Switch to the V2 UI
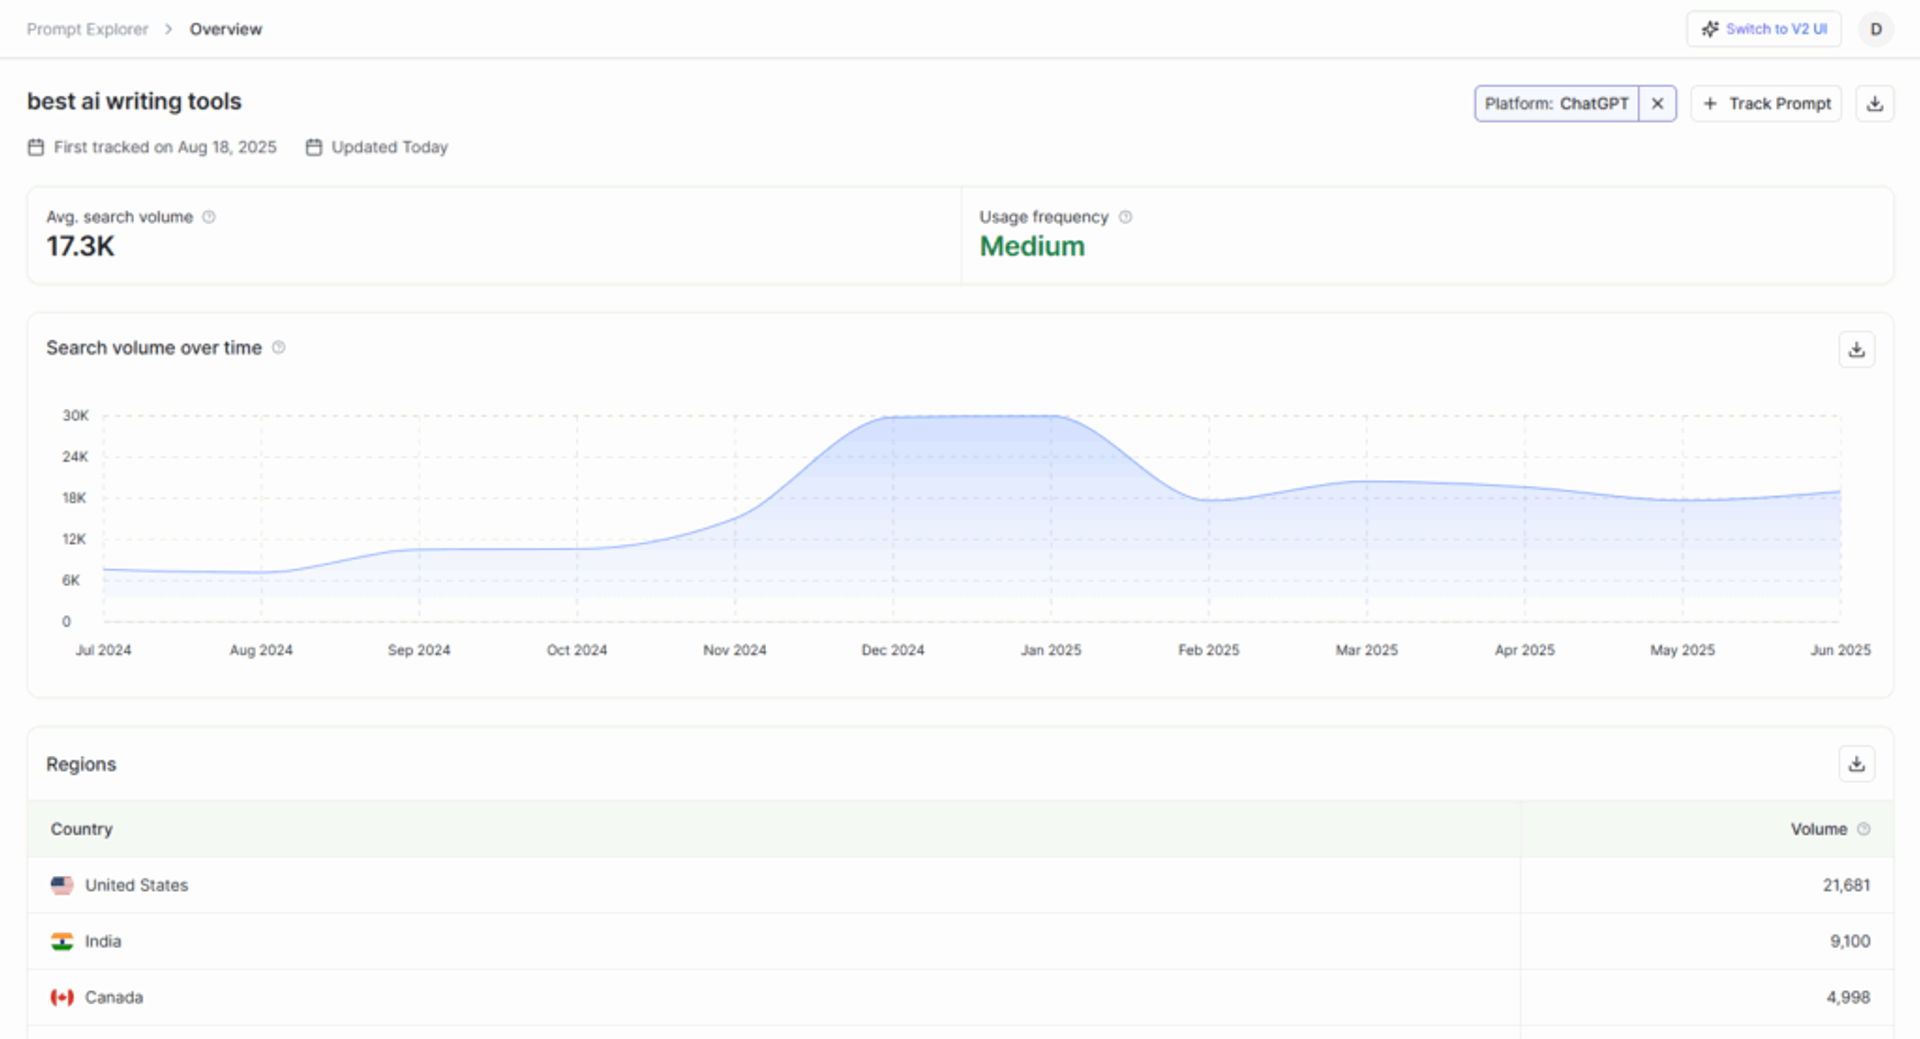 click(x=1764, y=29)
